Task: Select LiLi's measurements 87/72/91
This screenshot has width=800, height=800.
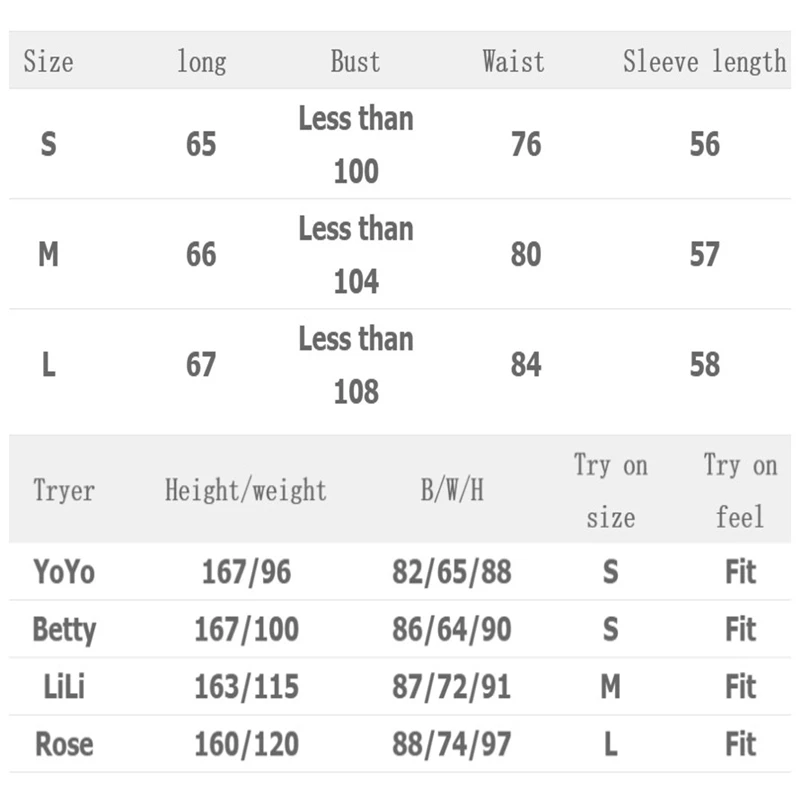Action: tap(452, 688)
